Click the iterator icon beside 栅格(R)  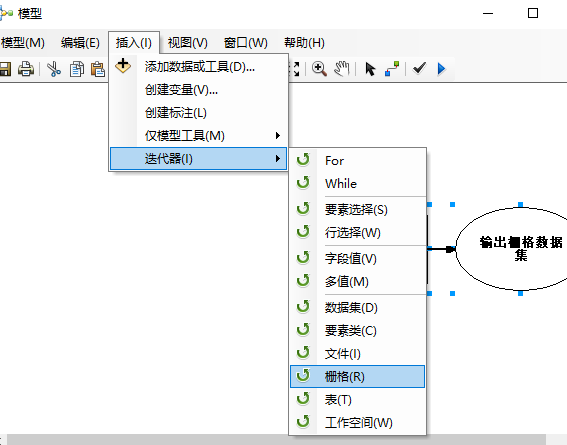point(303,376)
